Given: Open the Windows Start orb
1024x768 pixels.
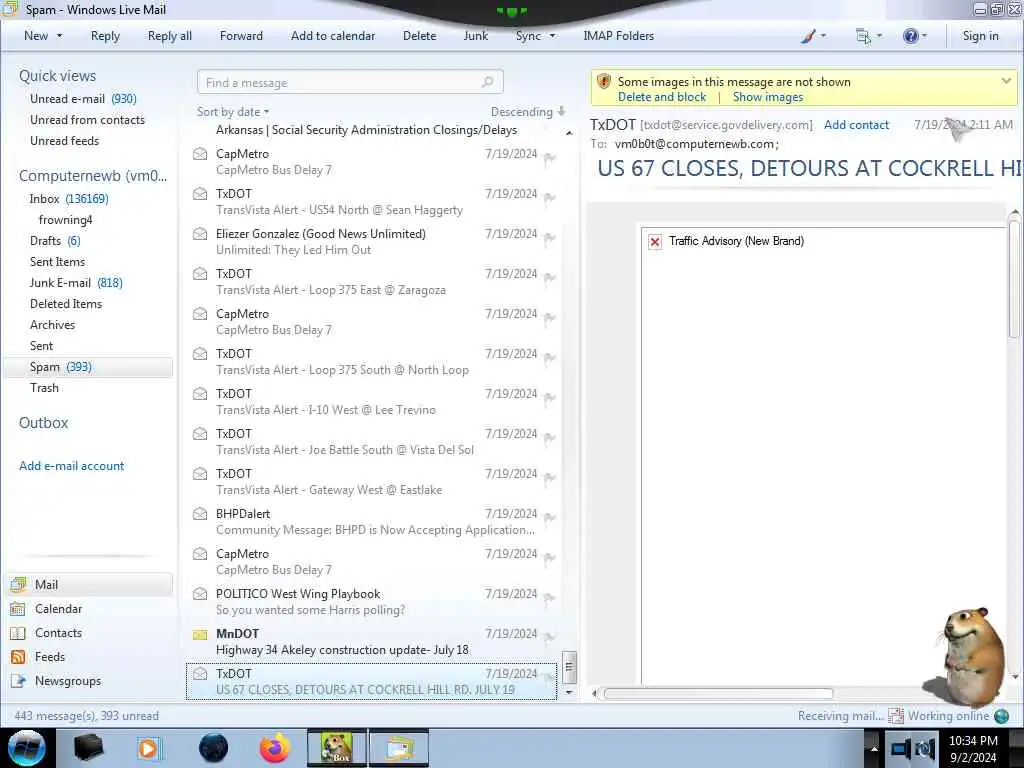Looking at the screenshot, I should (27, 748).
